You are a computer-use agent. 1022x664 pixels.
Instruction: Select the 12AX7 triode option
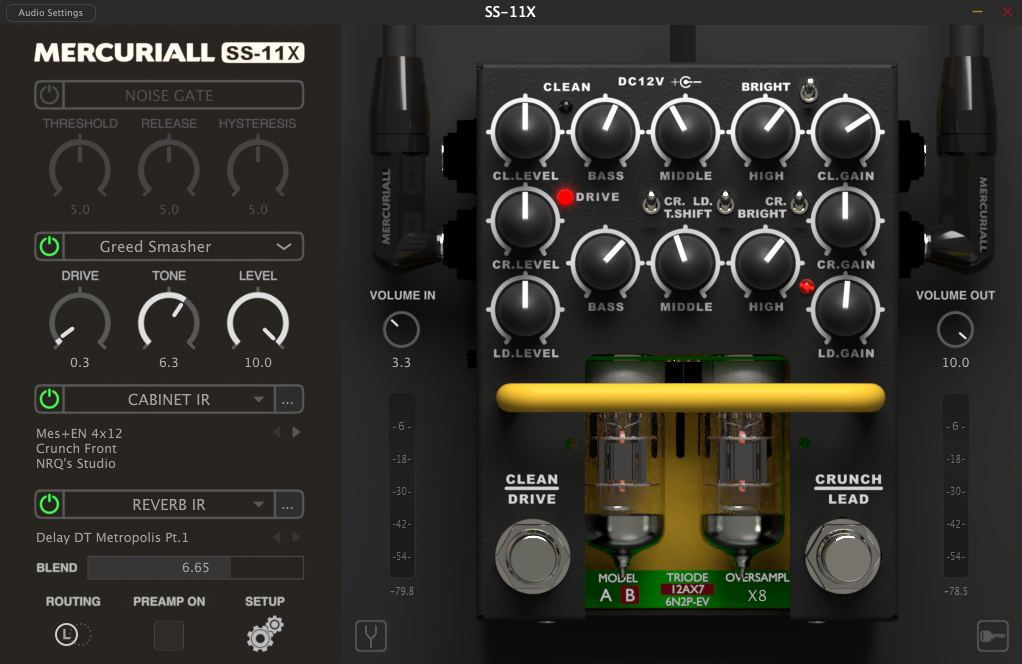click(x=687, y=589)
